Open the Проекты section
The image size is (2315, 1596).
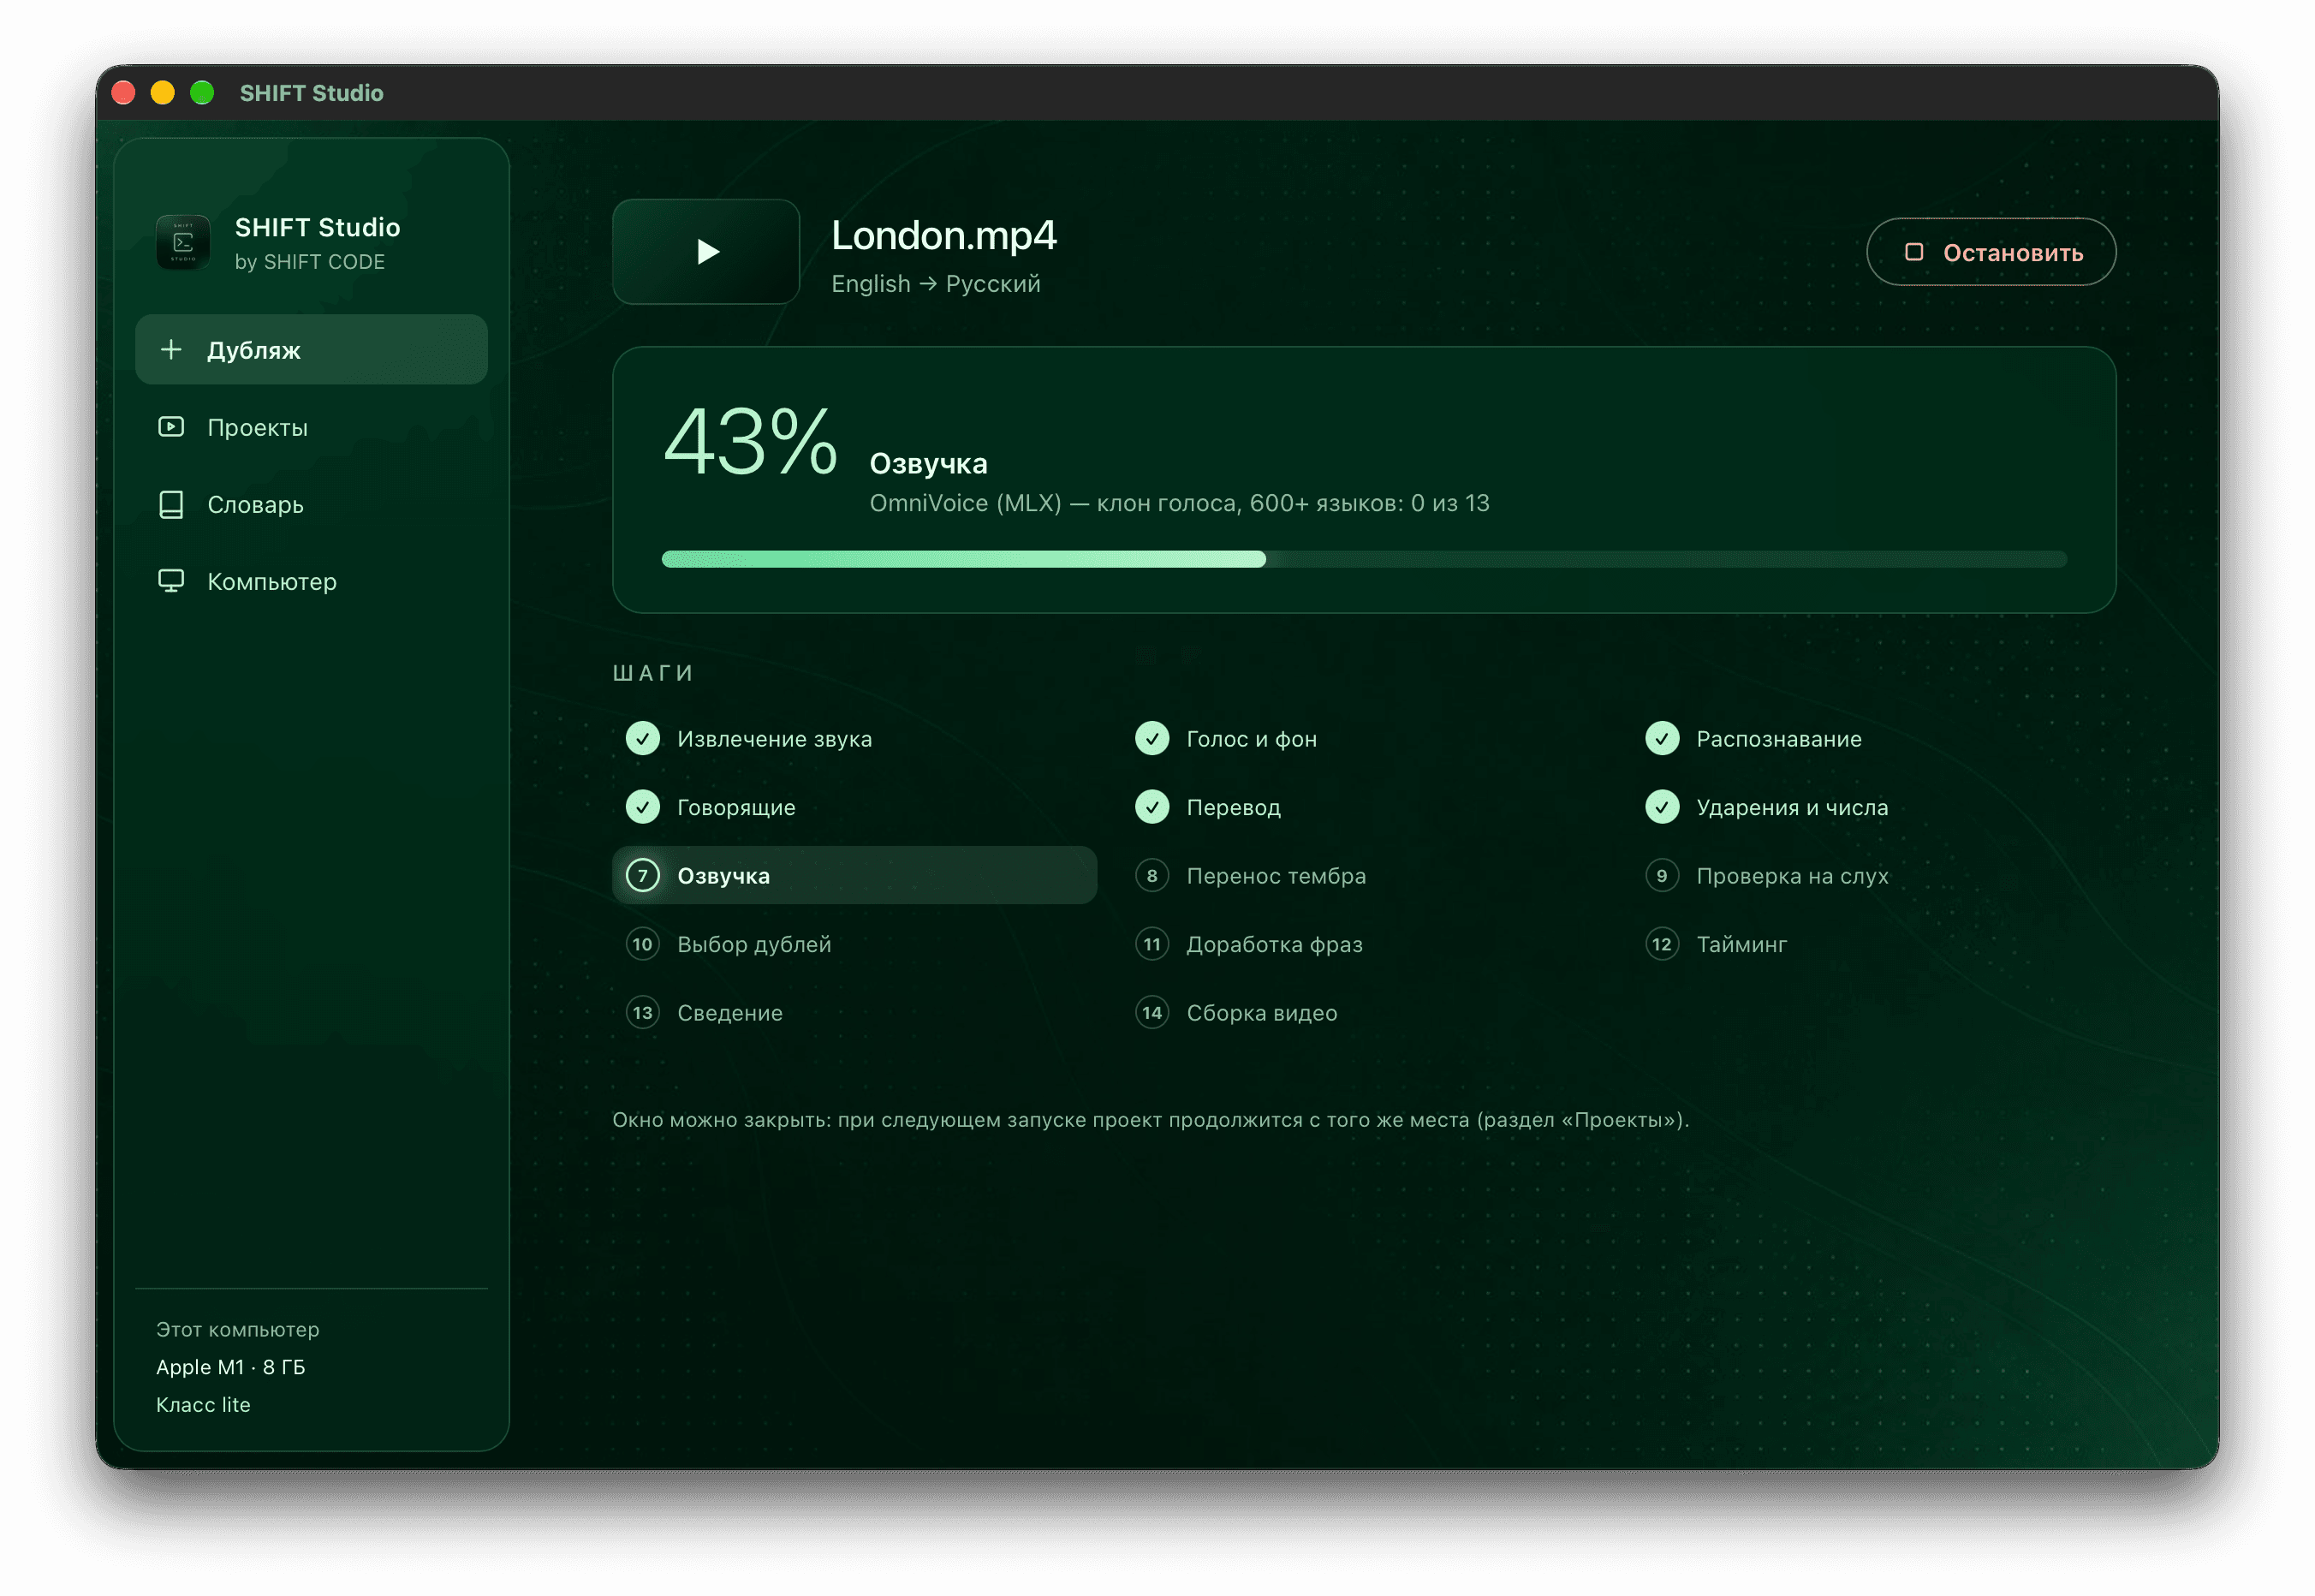click(311, 428)
